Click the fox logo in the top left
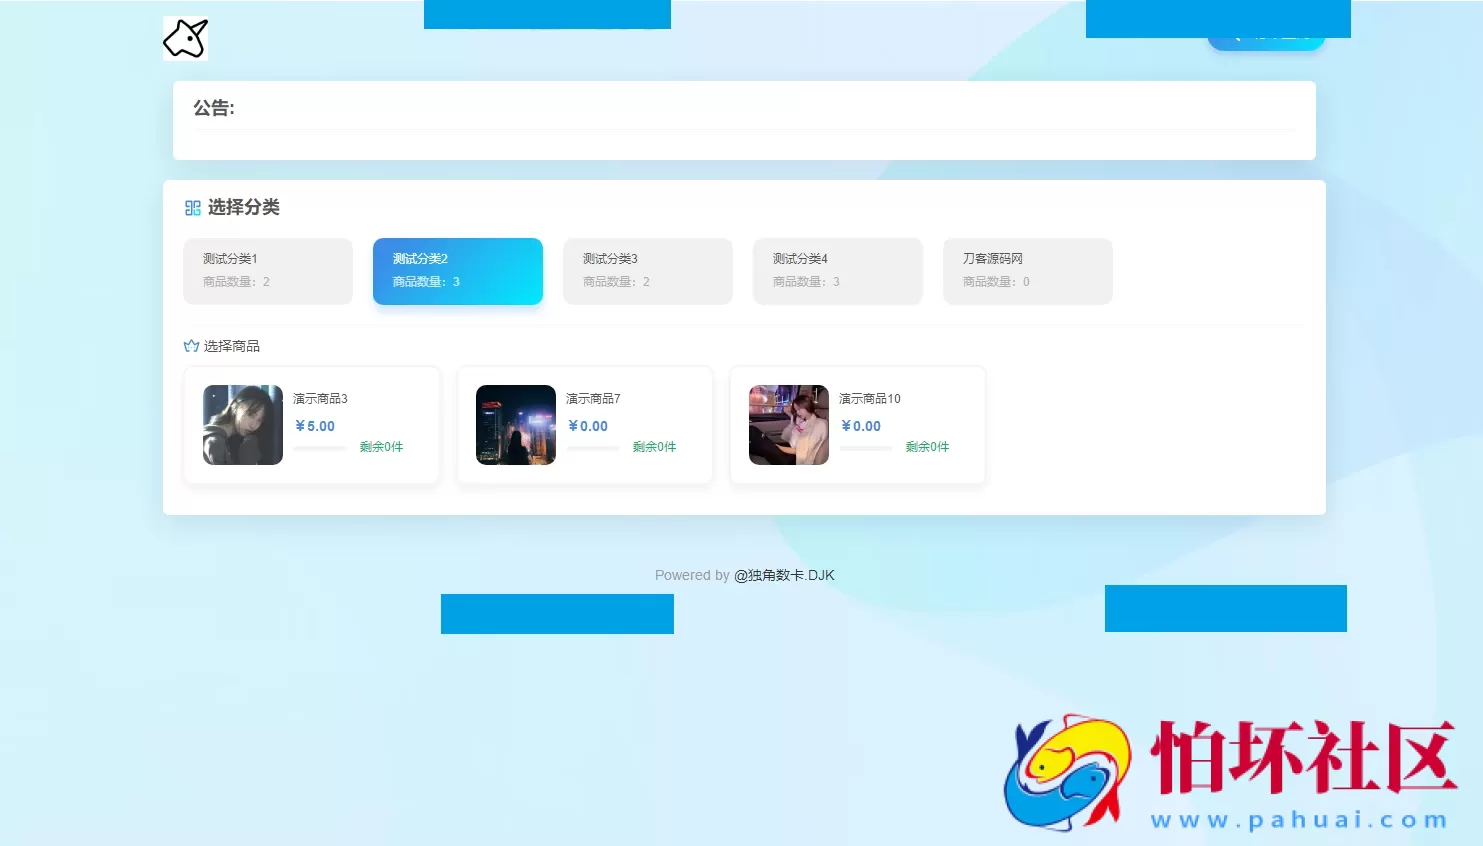1483x846 pixels. click(185, 38)
